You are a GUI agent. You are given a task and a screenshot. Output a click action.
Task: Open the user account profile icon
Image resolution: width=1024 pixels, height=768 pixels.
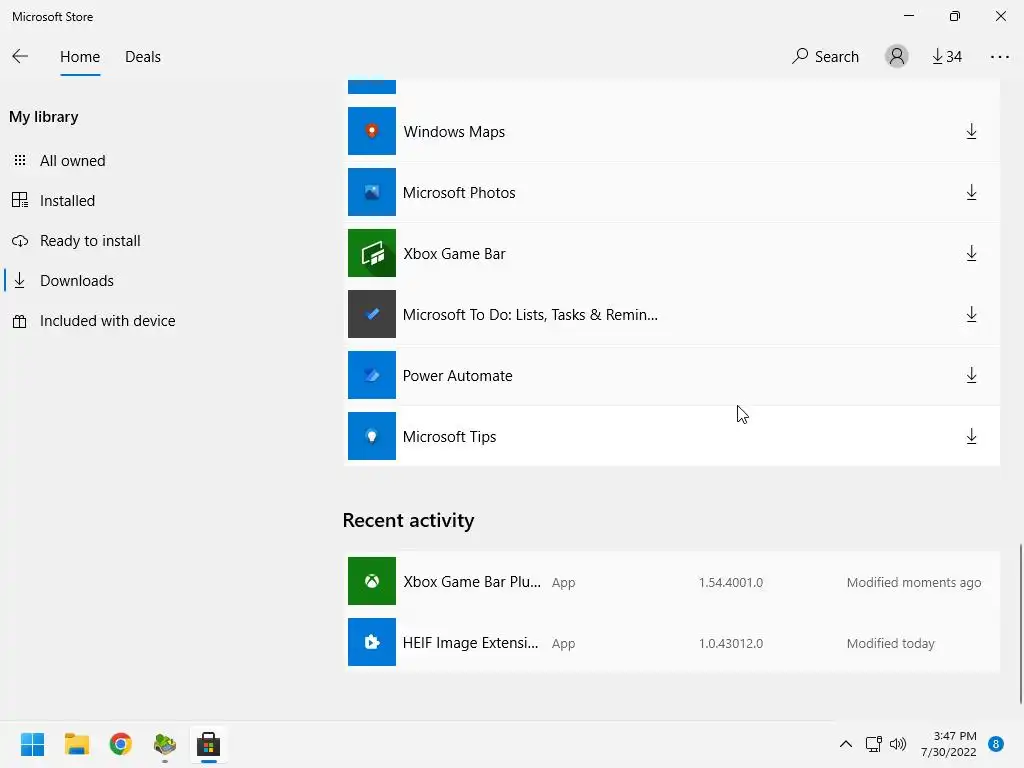pyautogui.click(x=897, y=56)
